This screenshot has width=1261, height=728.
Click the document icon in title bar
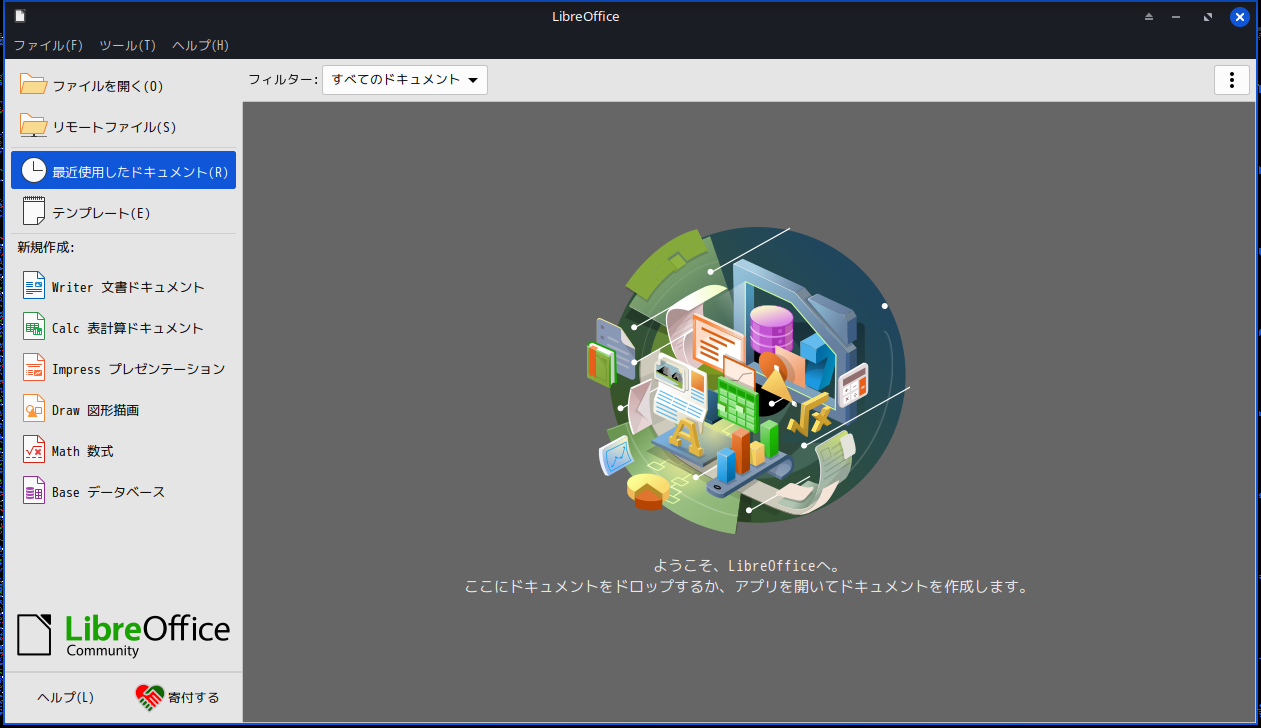tap(20, 16)
